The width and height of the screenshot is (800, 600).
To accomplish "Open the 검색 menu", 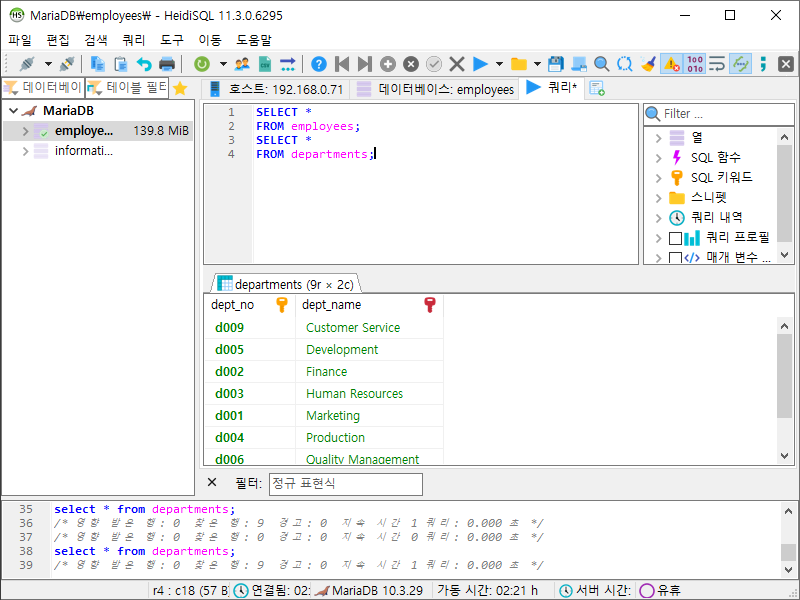I will pyautogui.click(x=96, y=40).
